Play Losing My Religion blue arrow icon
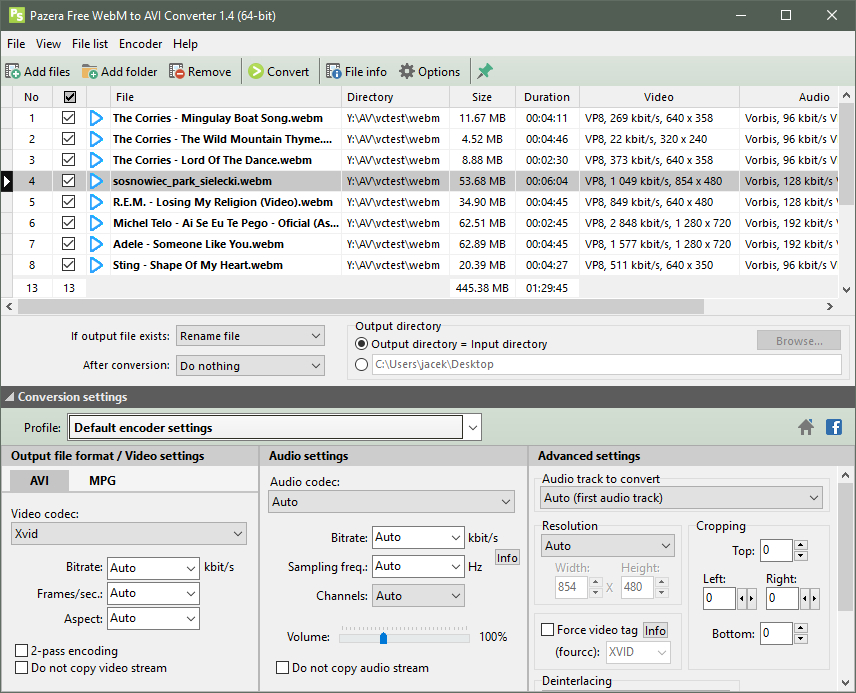This screenshot has height=693, width=856. (x=96, y=202)
